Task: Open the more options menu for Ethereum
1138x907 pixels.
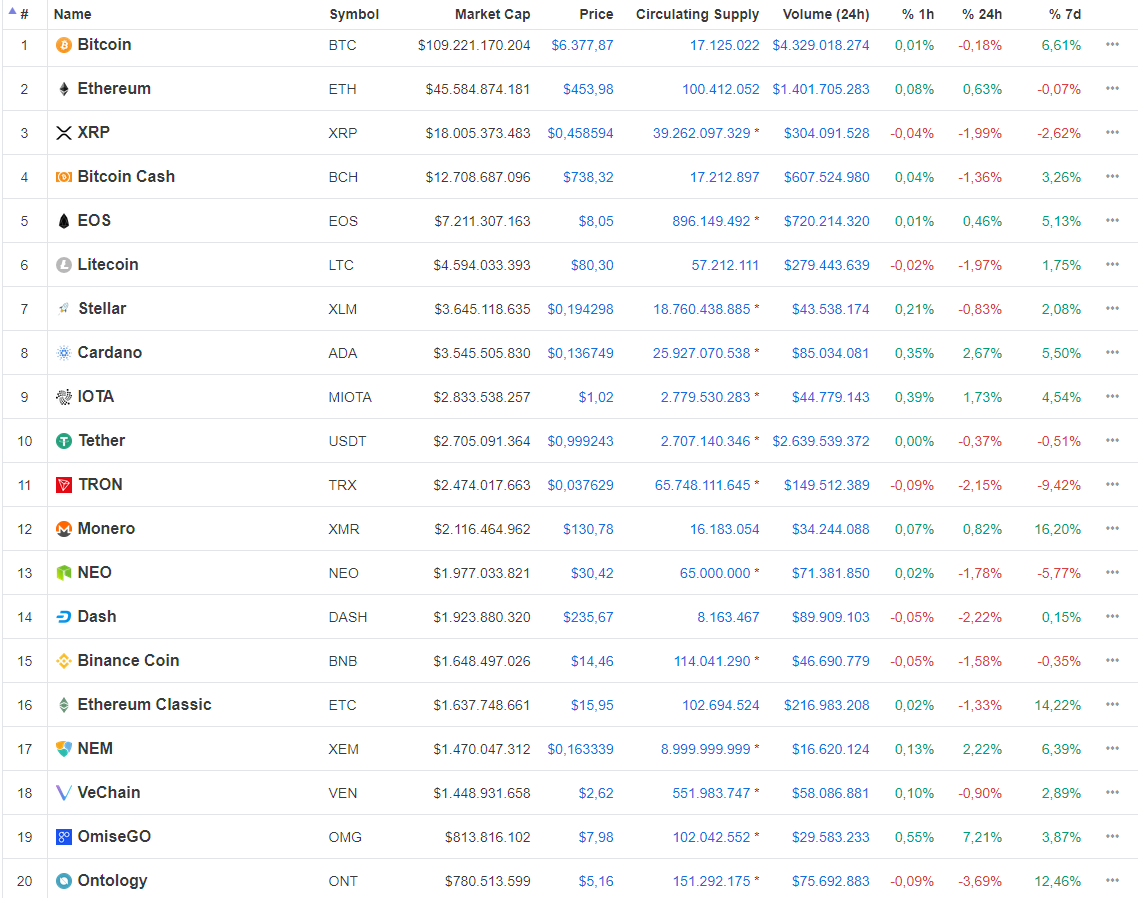Action: tap(1112, 89)
